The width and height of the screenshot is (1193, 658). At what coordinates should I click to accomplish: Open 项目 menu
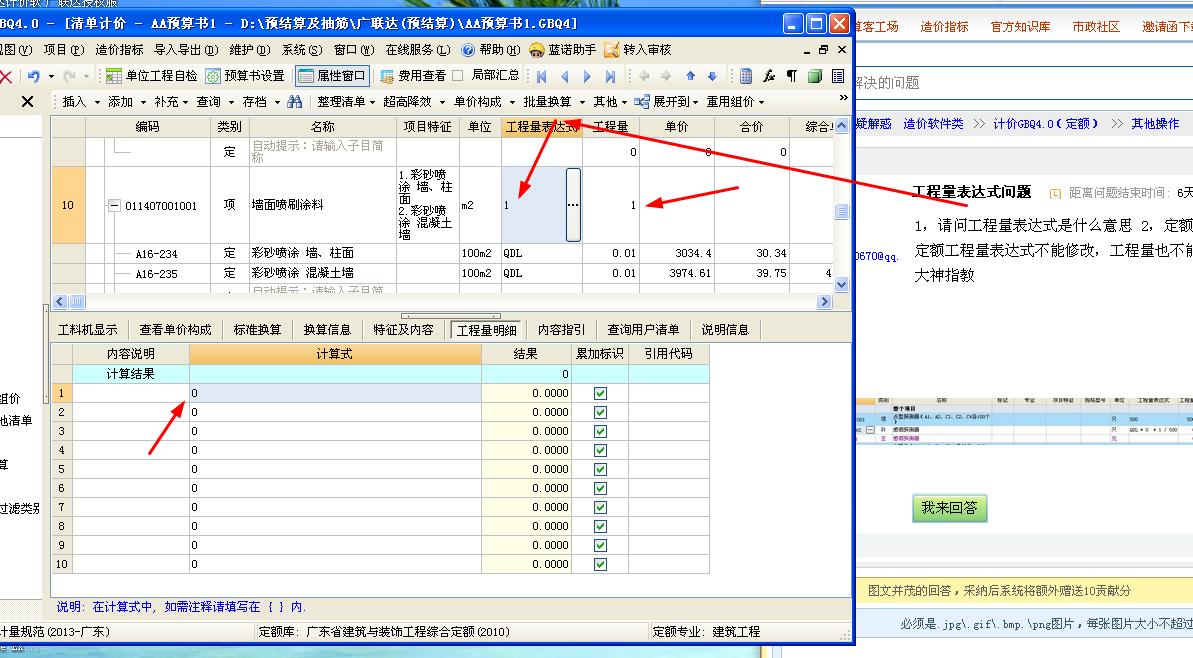coord(63,49)
